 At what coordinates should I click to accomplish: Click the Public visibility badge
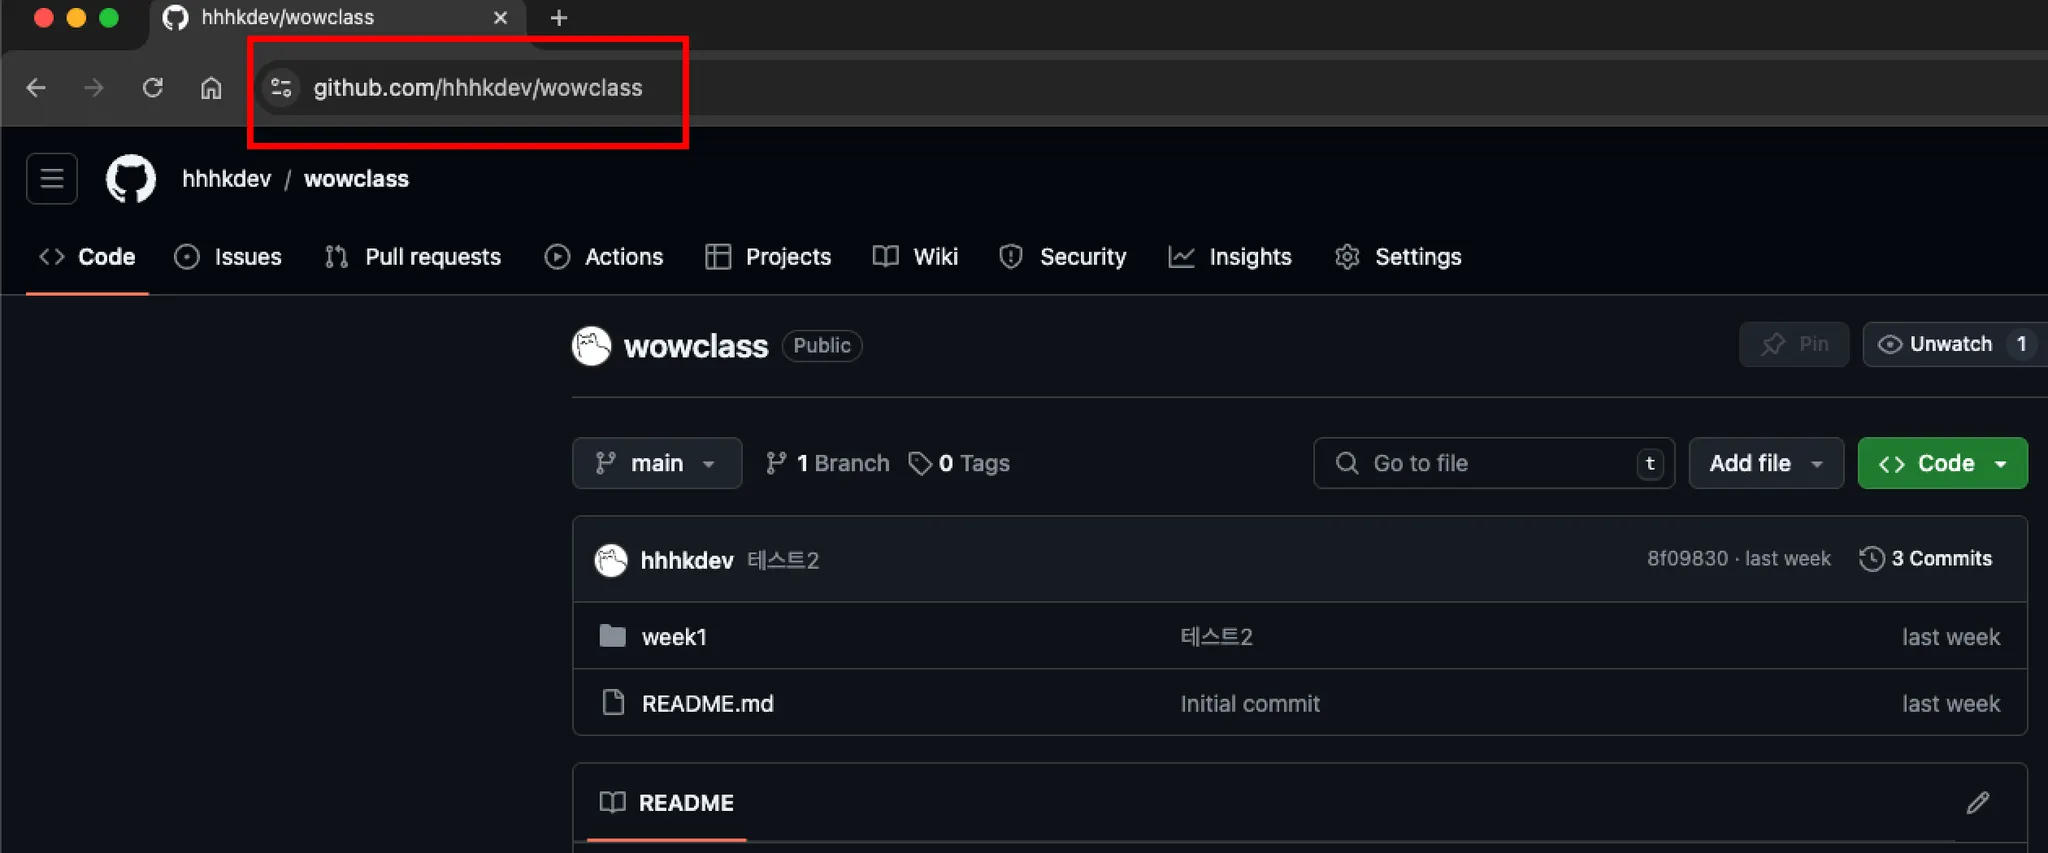pos(822,346)
